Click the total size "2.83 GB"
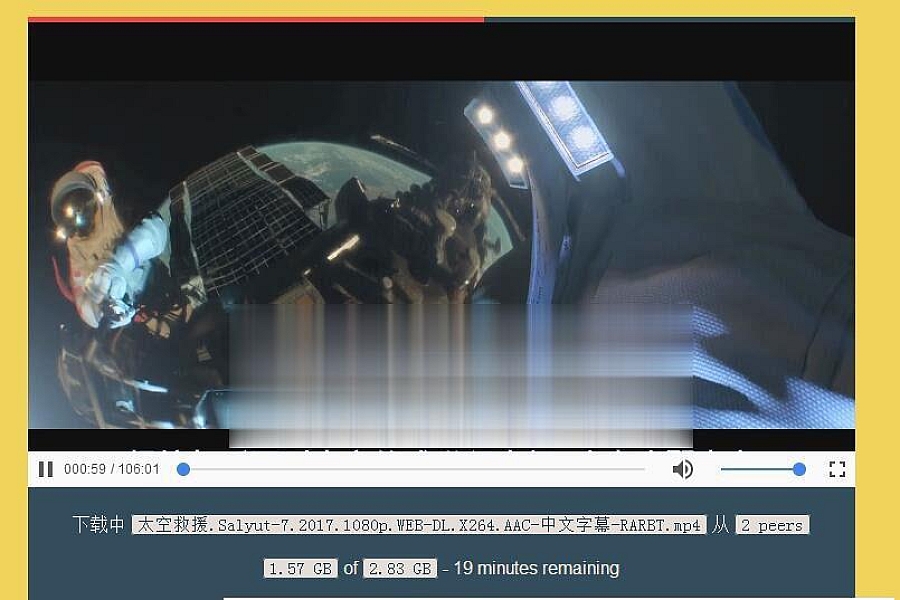 400,568
